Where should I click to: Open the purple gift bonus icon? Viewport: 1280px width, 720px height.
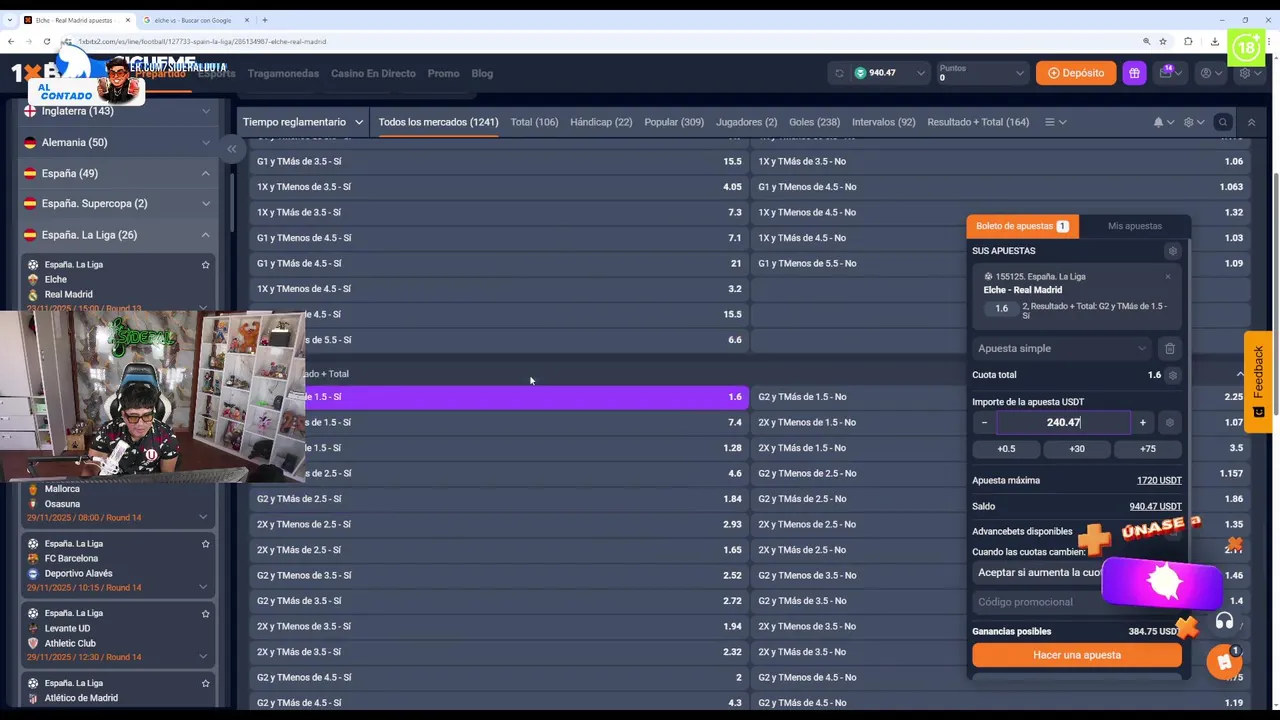[1134, 73]
